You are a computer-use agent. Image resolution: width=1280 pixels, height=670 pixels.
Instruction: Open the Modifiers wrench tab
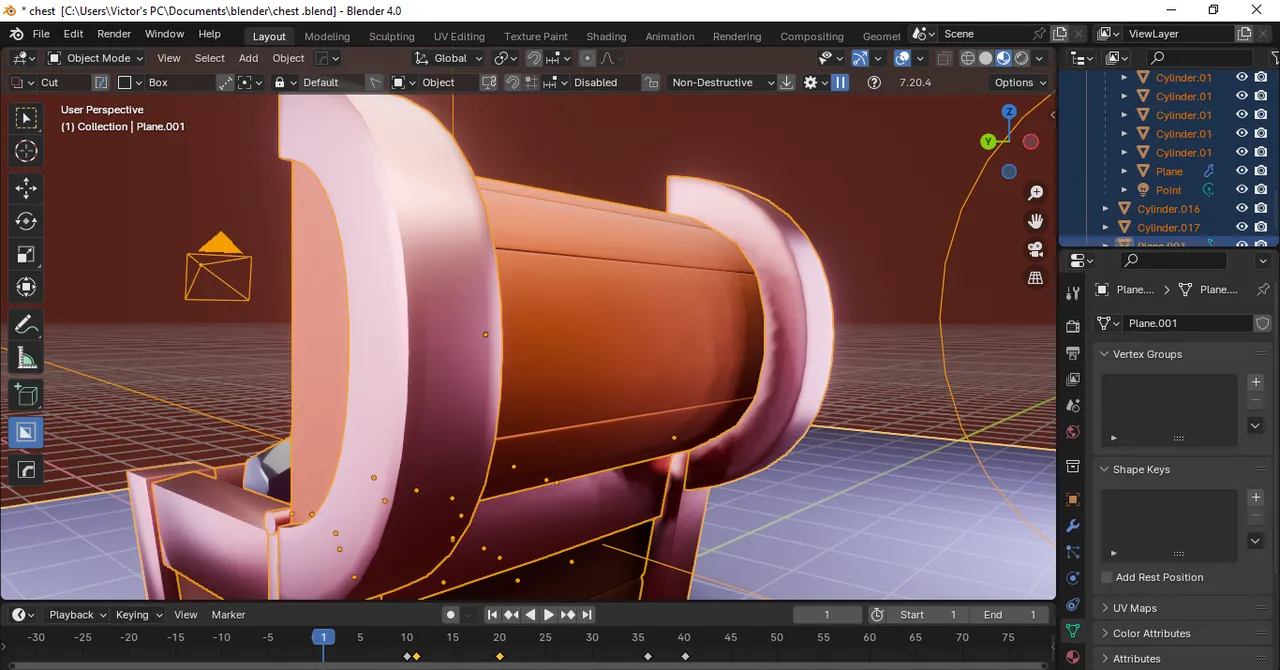(x=1073, y=526)
